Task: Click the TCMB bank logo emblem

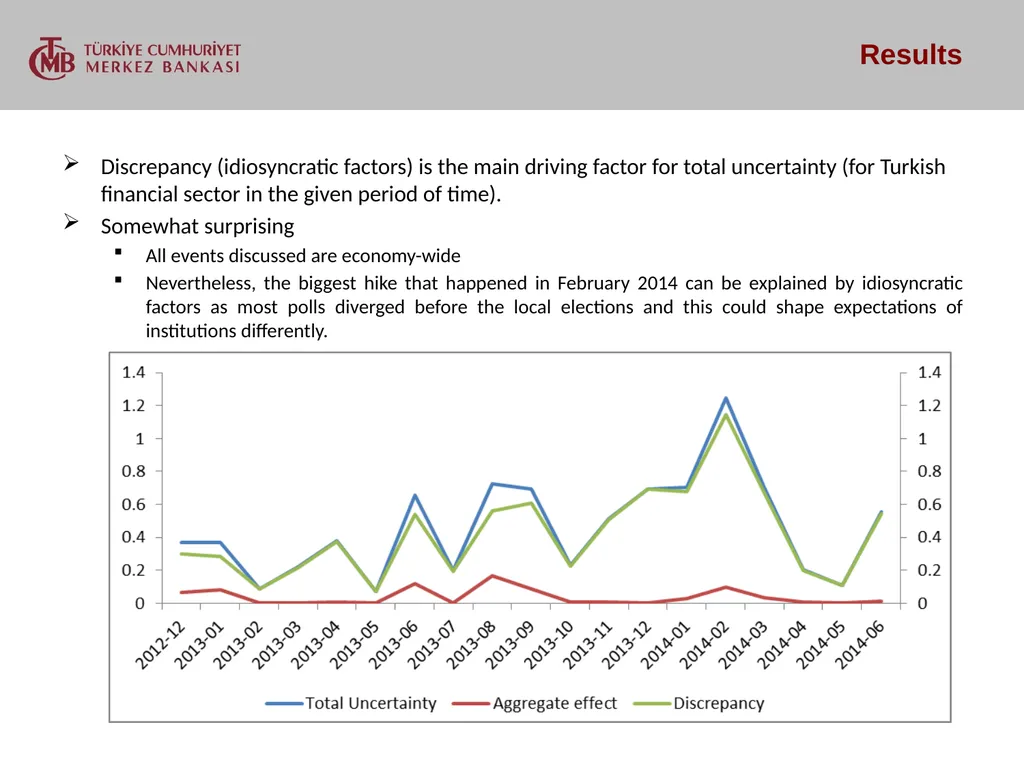Action: (x=52, y=58)
